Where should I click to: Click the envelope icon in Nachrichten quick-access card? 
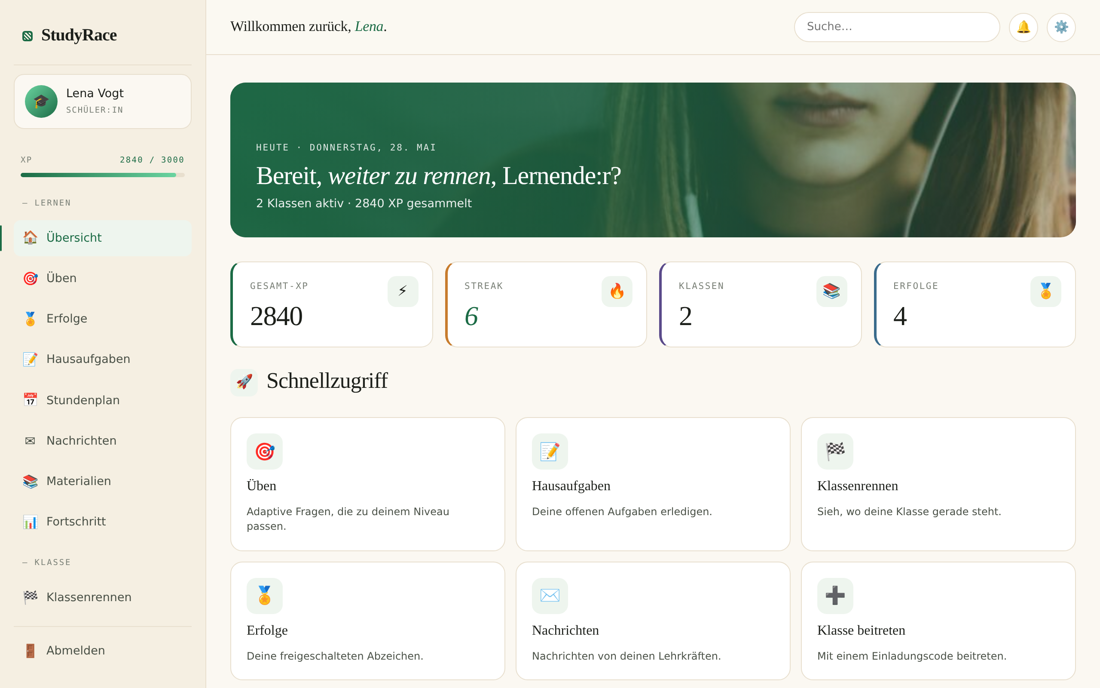coord(550,595)
